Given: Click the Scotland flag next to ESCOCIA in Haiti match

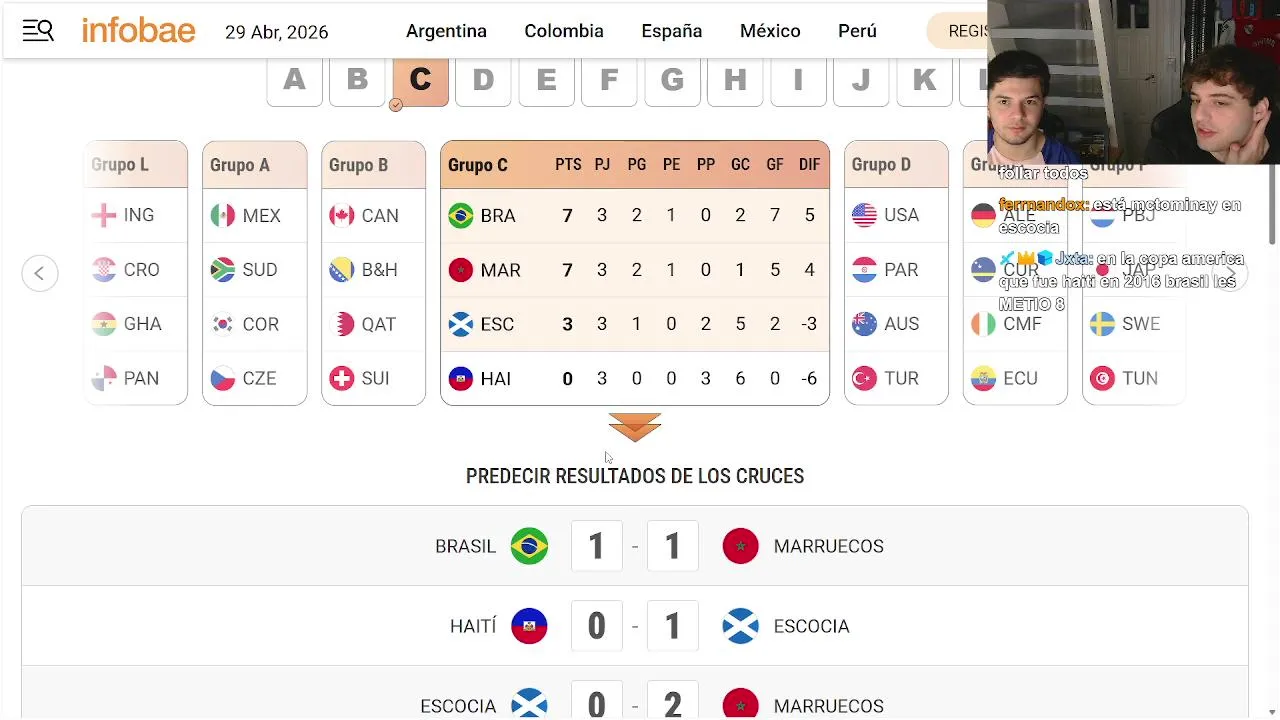Looking at the screenshot, I should tap(741, 626).
